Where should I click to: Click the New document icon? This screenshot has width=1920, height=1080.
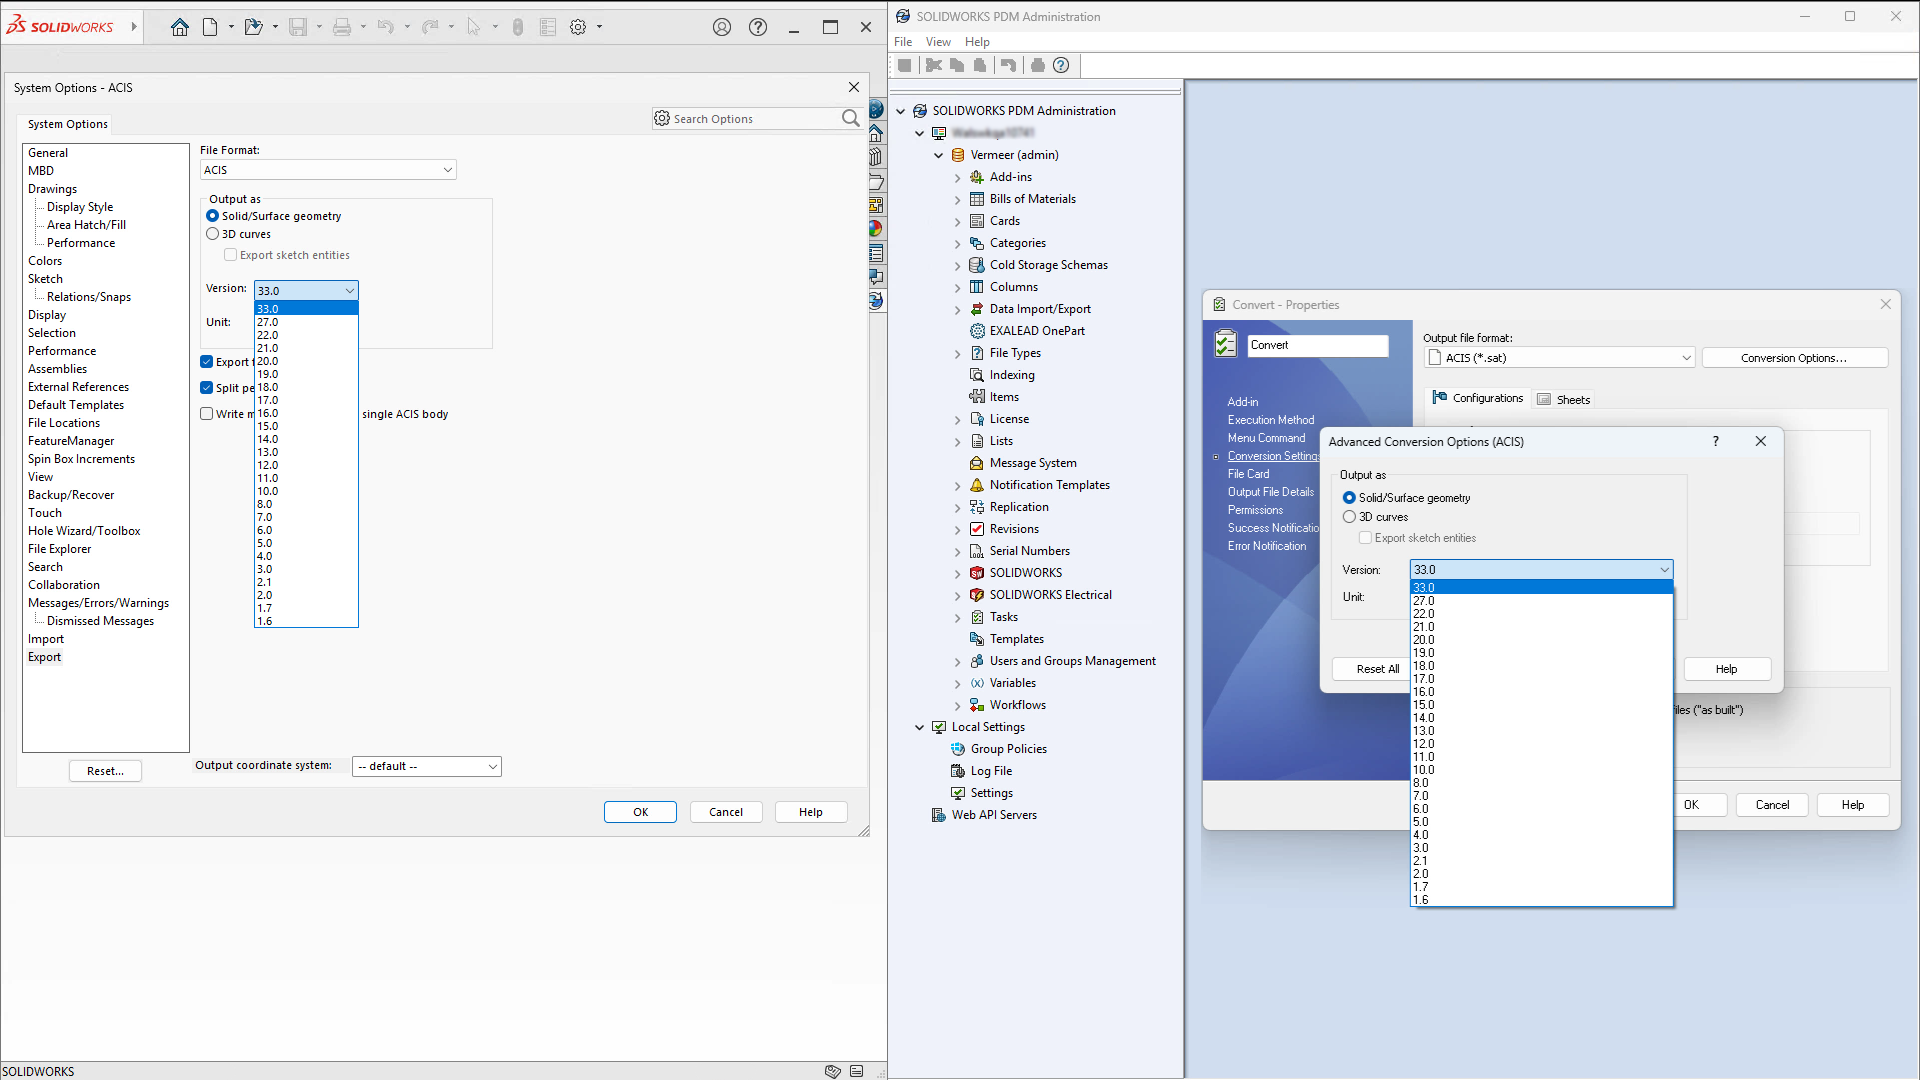coord(209,27)
